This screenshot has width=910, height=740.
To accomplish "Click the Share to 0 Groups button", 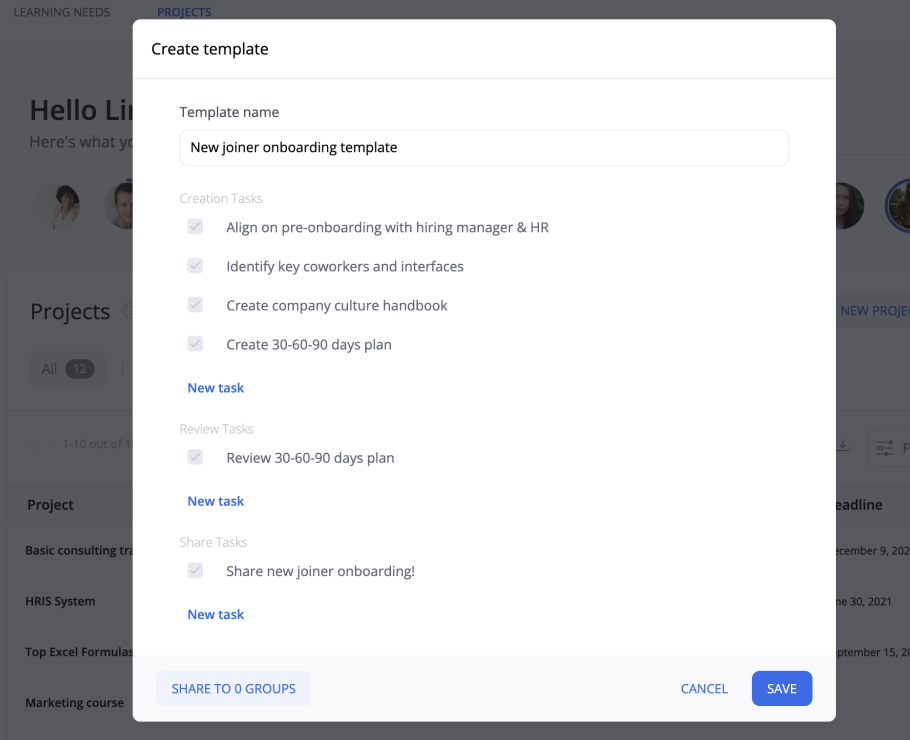I will (233, 688).
